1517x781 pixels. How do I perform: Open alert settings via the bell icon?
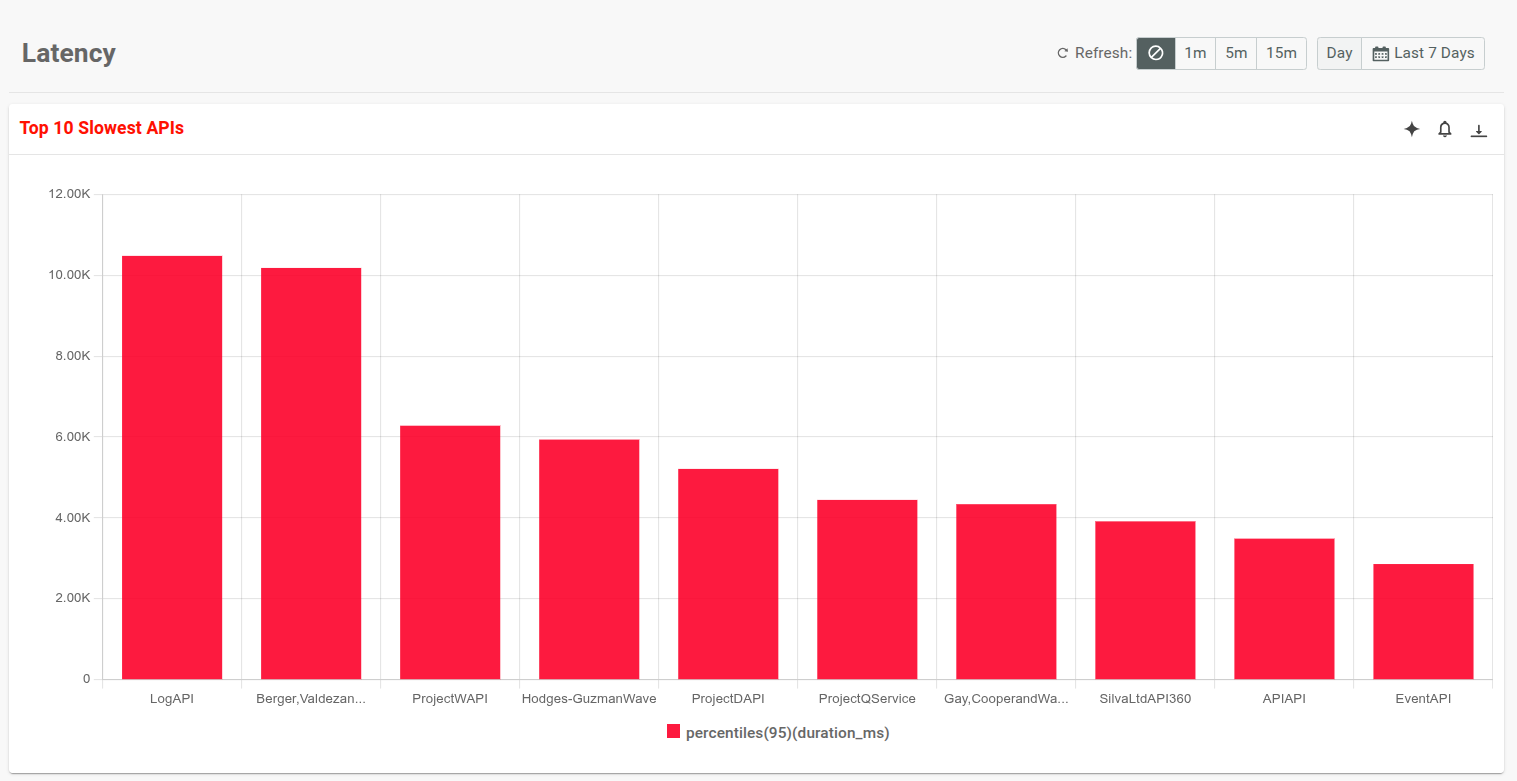pos(1445,129)
